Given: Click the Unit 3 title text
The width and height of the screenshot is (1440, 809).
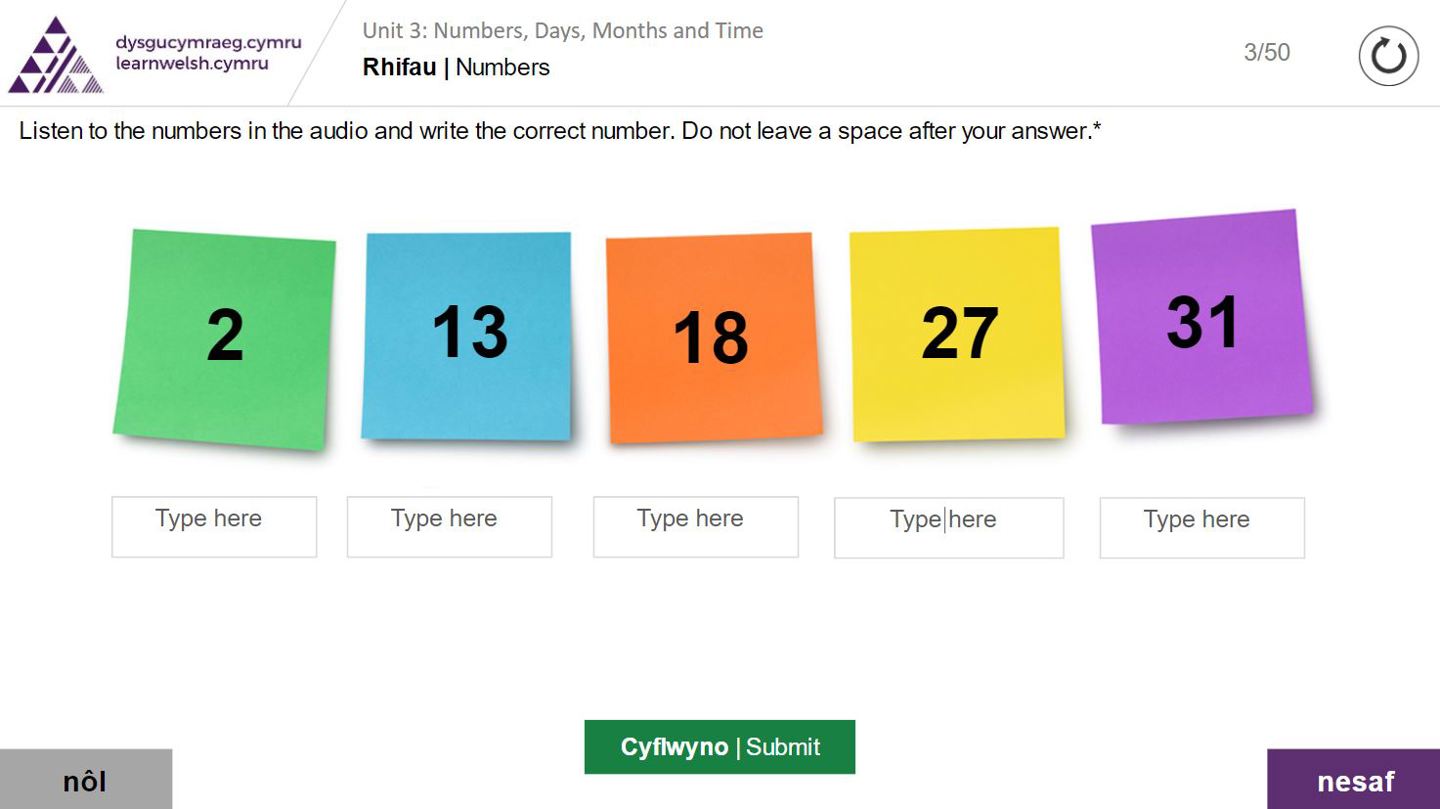Looking at the screenshot, I should [562, 31].
